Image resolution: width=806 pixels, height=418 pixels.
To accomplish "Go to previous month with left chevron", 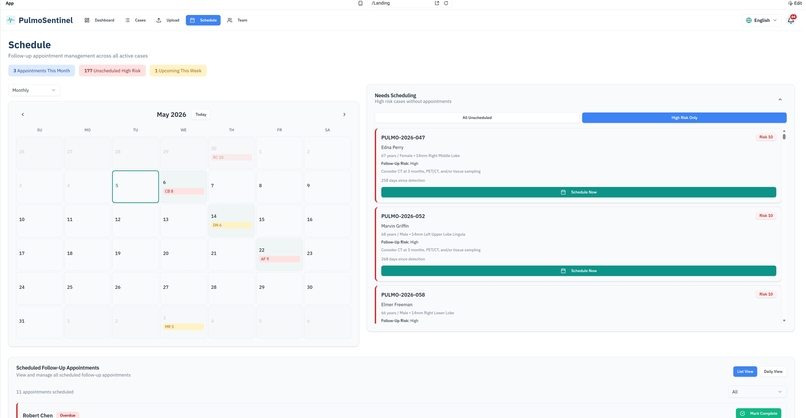I will tap(23, 114).
